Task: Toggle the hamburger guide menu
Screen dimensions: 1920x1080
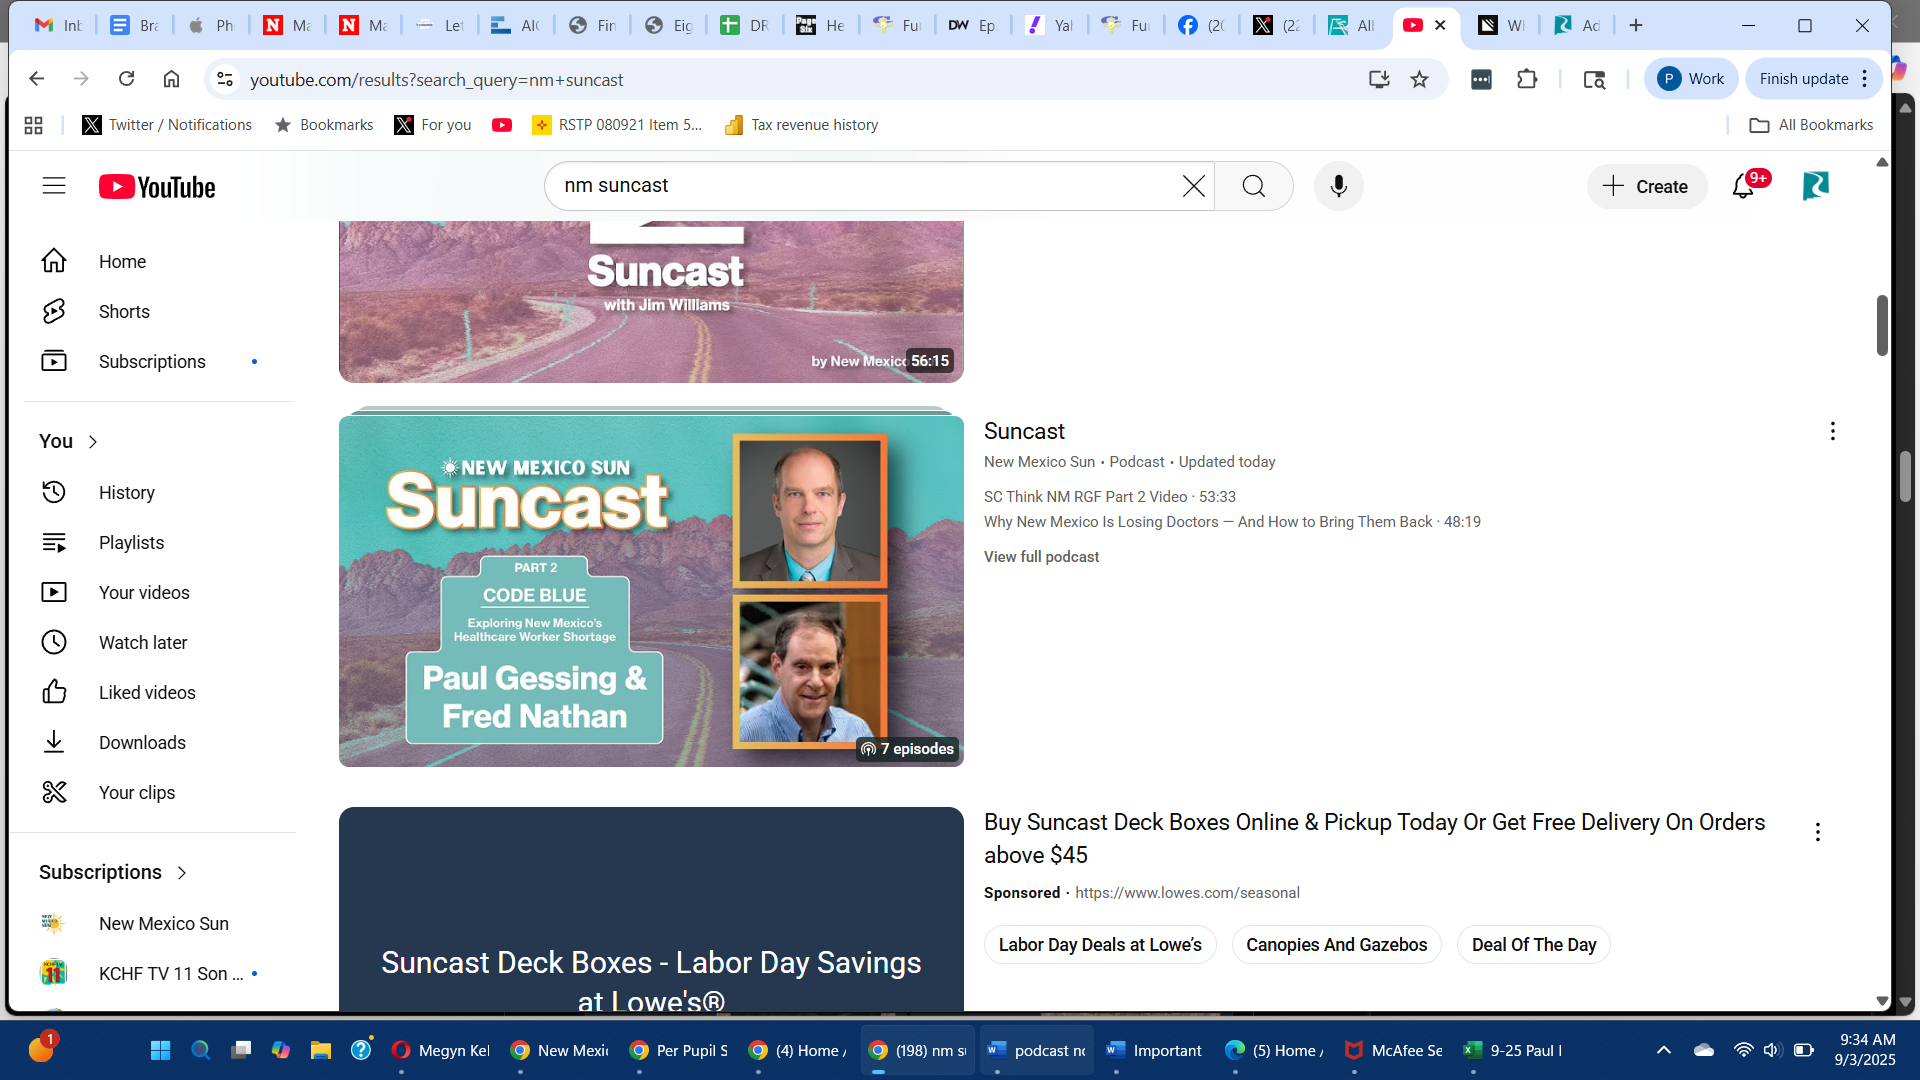Action: (x=54, y=186)
